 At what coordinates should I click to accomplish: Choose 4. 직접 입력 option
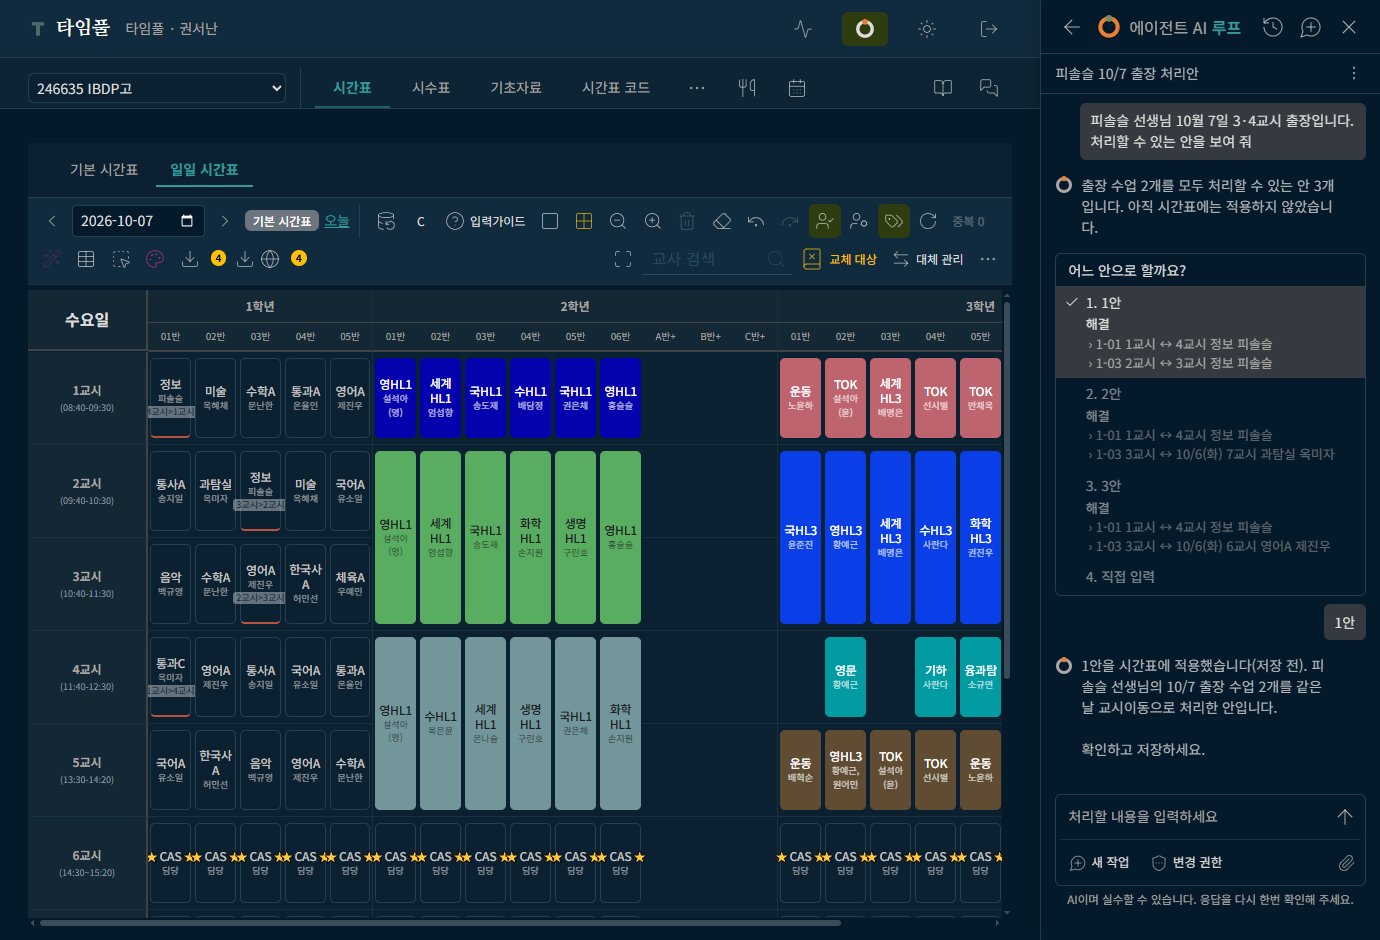(1210, 577)
